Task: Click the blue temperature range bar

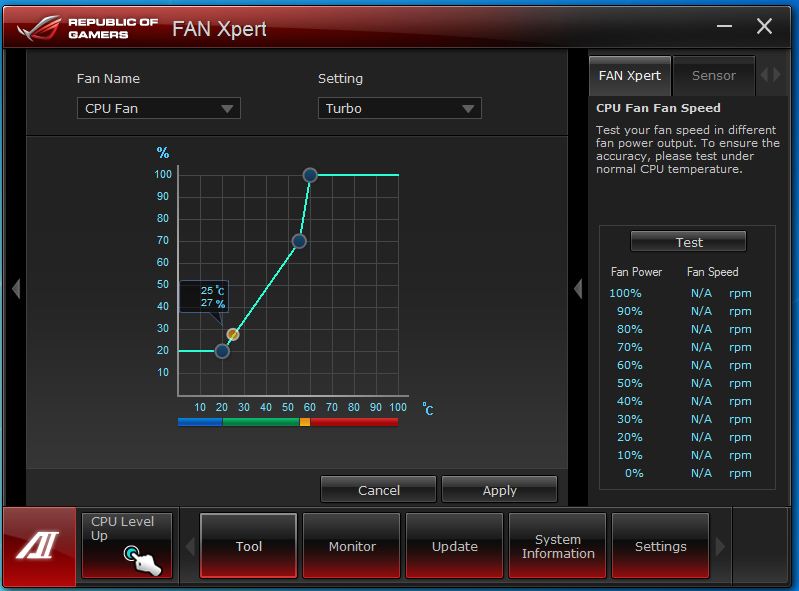Action: pyautogui.click(x=200, y=422)
